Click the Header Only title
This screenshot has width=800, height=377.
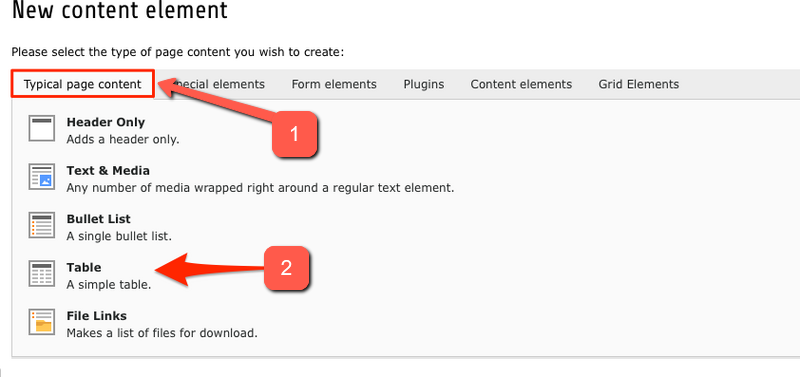point(106,122)
